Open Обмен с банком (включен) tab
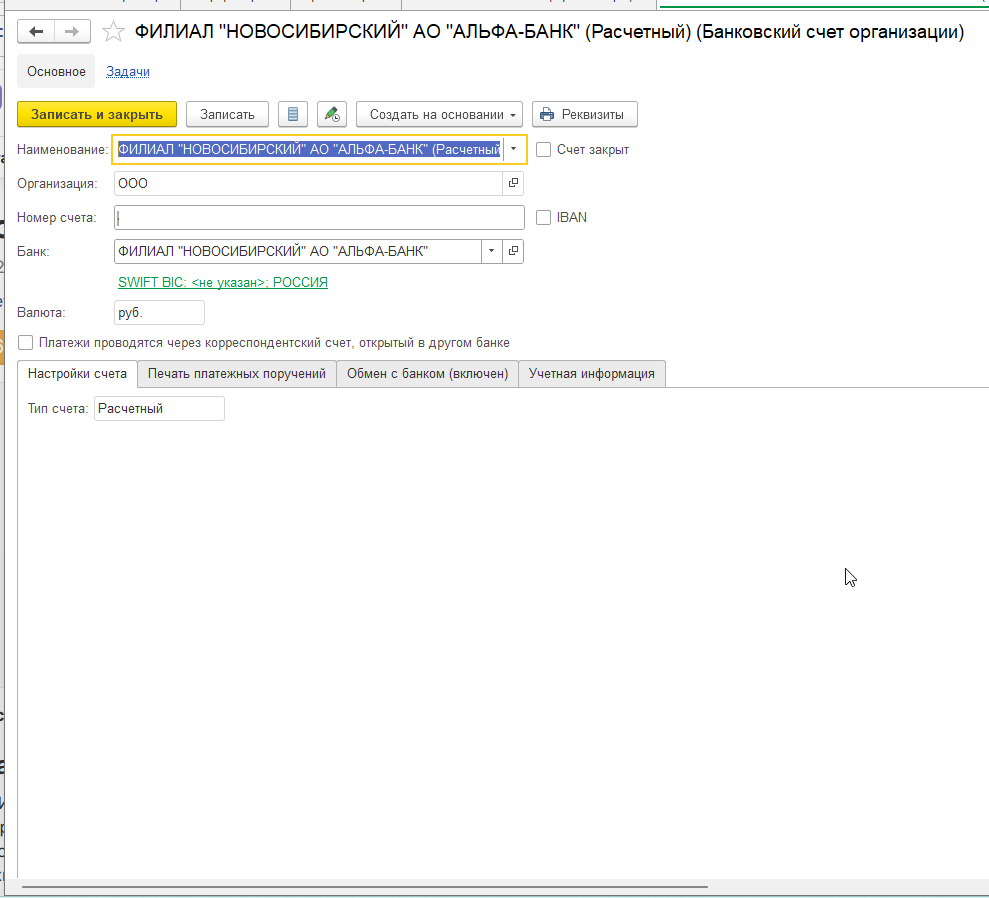Screen dimensions: 989x898 tap(428, 373)
